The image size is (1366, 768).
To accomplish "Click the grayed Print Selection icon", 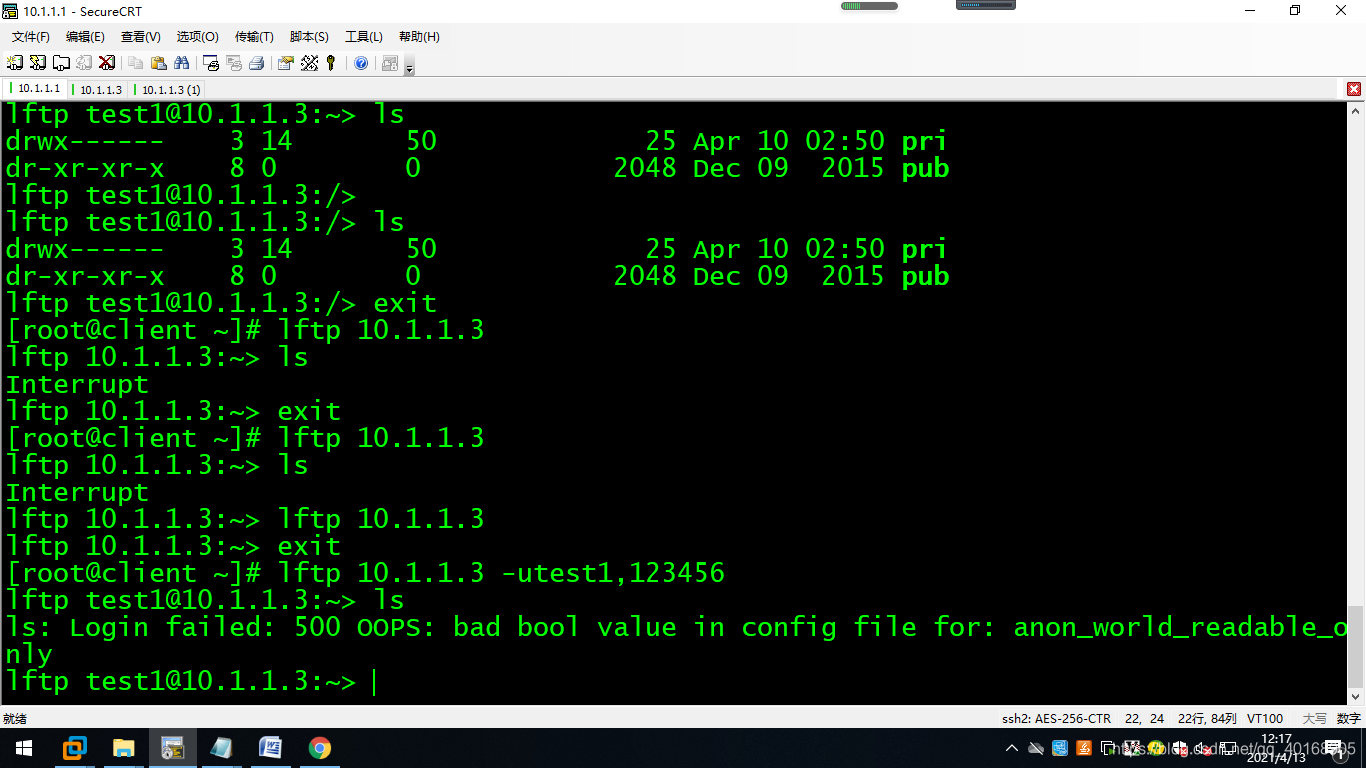I will (234, 63).
